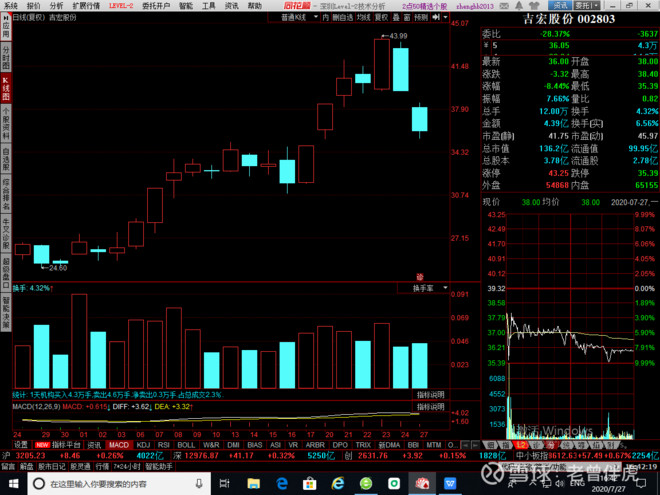Select the KDJ indicator tab
Screen dimensions: 660x495
144,445
